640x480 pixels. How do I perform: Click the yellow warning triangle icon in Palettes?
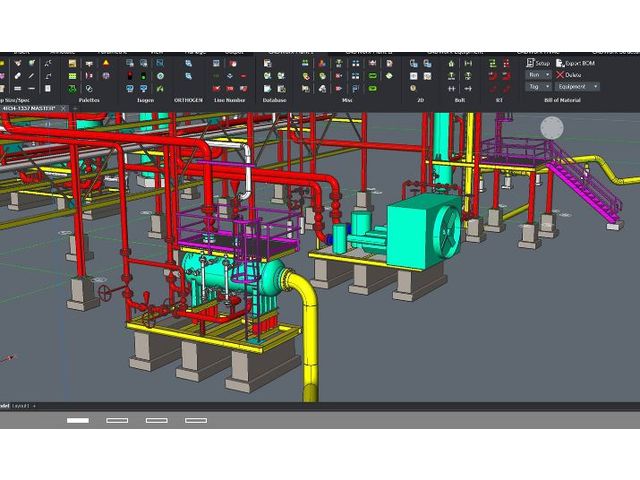tap(106, 63)
